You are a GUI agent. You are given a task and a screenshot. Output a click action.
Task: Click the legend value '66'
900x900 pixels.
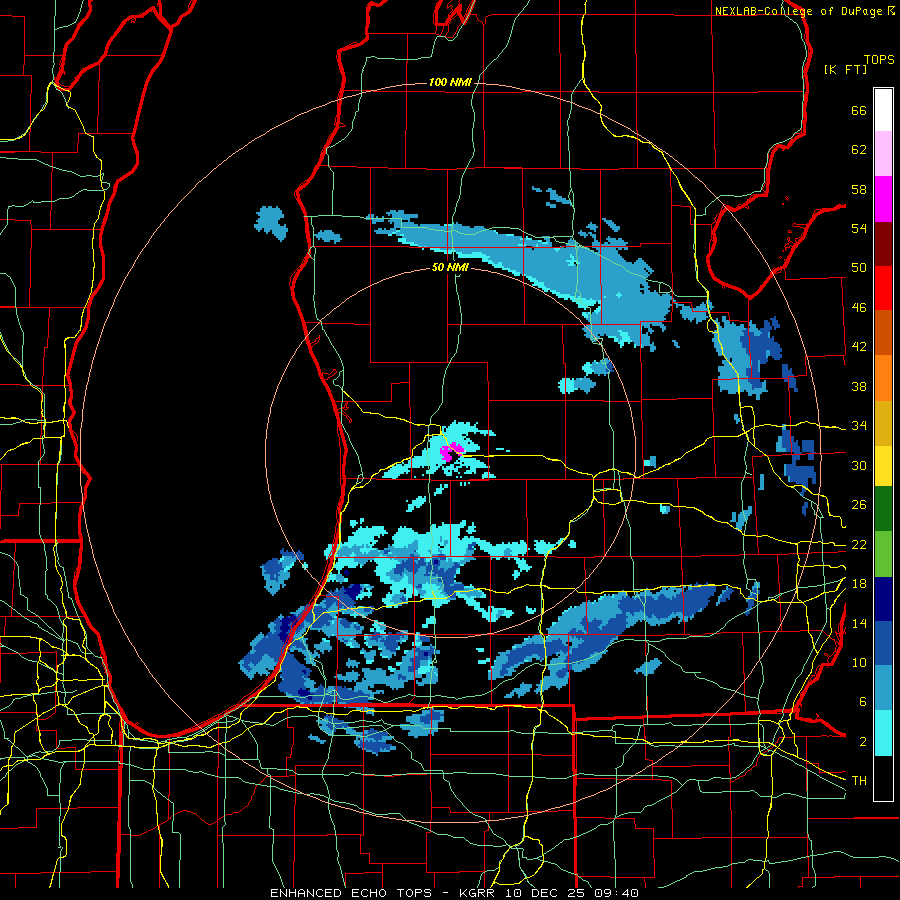[x=859, y=111]
